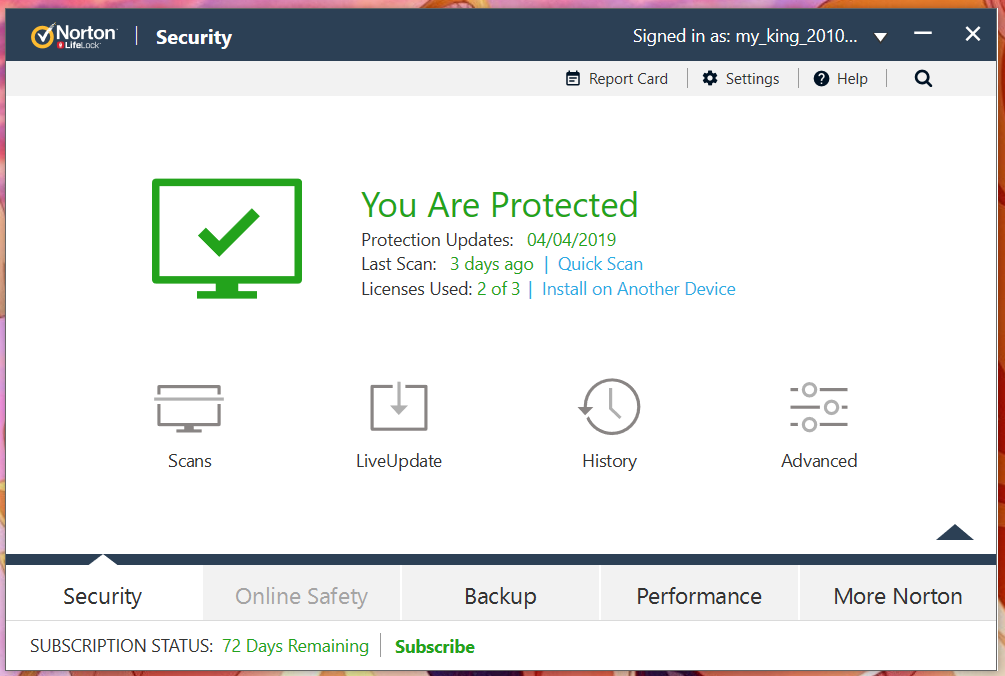Open the Report Card icon

click(572, 78)
